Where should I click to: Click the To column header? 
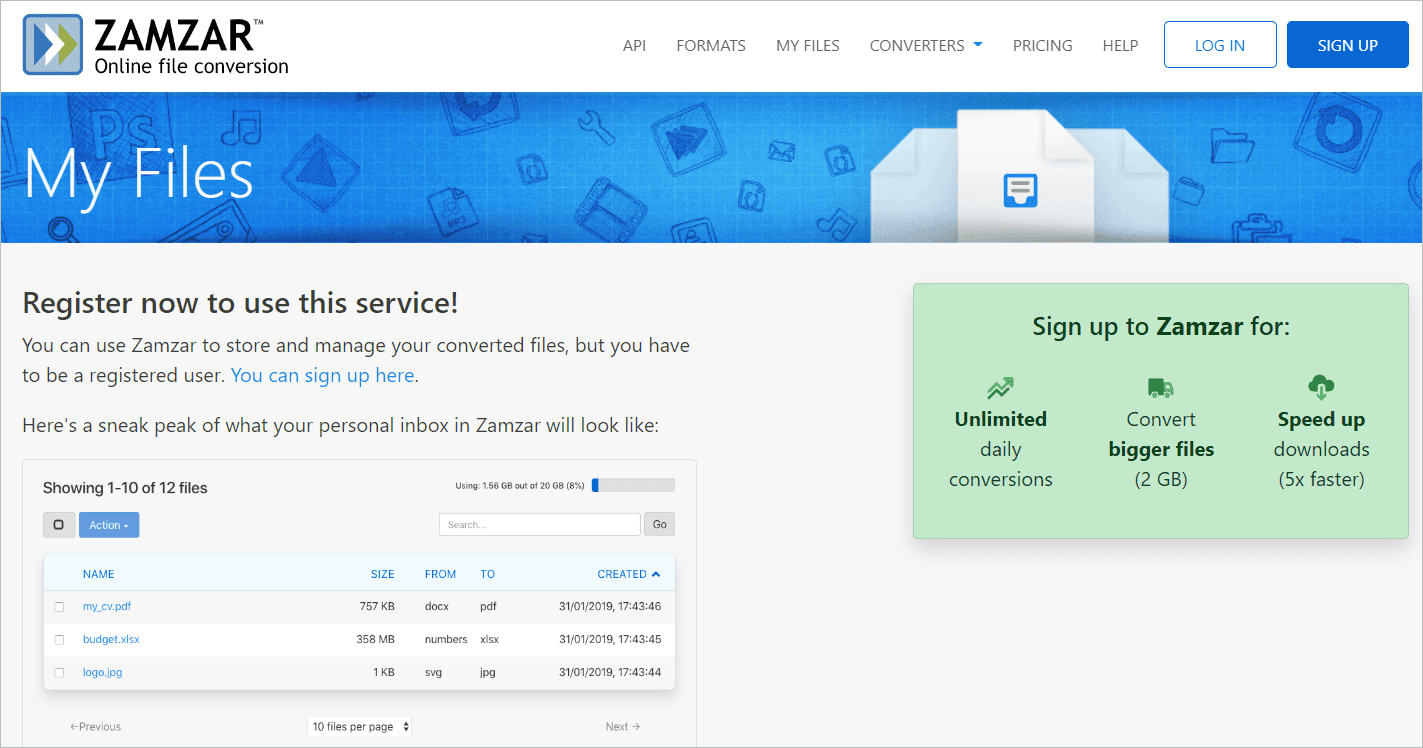[488, 574]
